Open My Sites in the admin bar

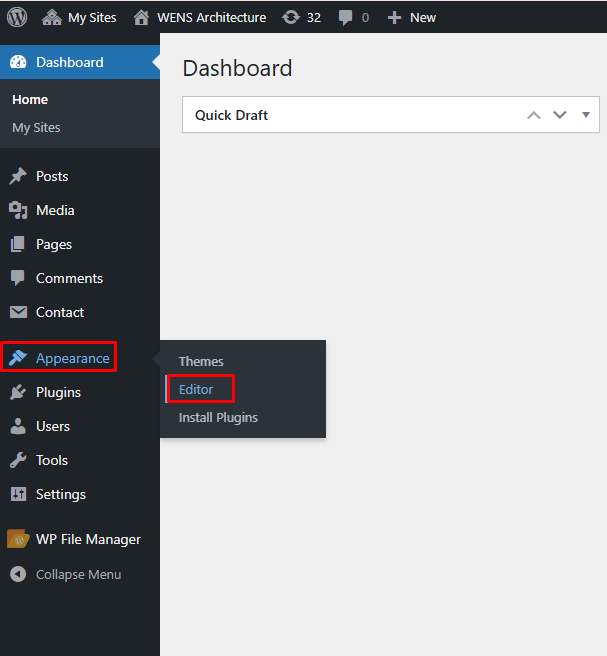92,18
